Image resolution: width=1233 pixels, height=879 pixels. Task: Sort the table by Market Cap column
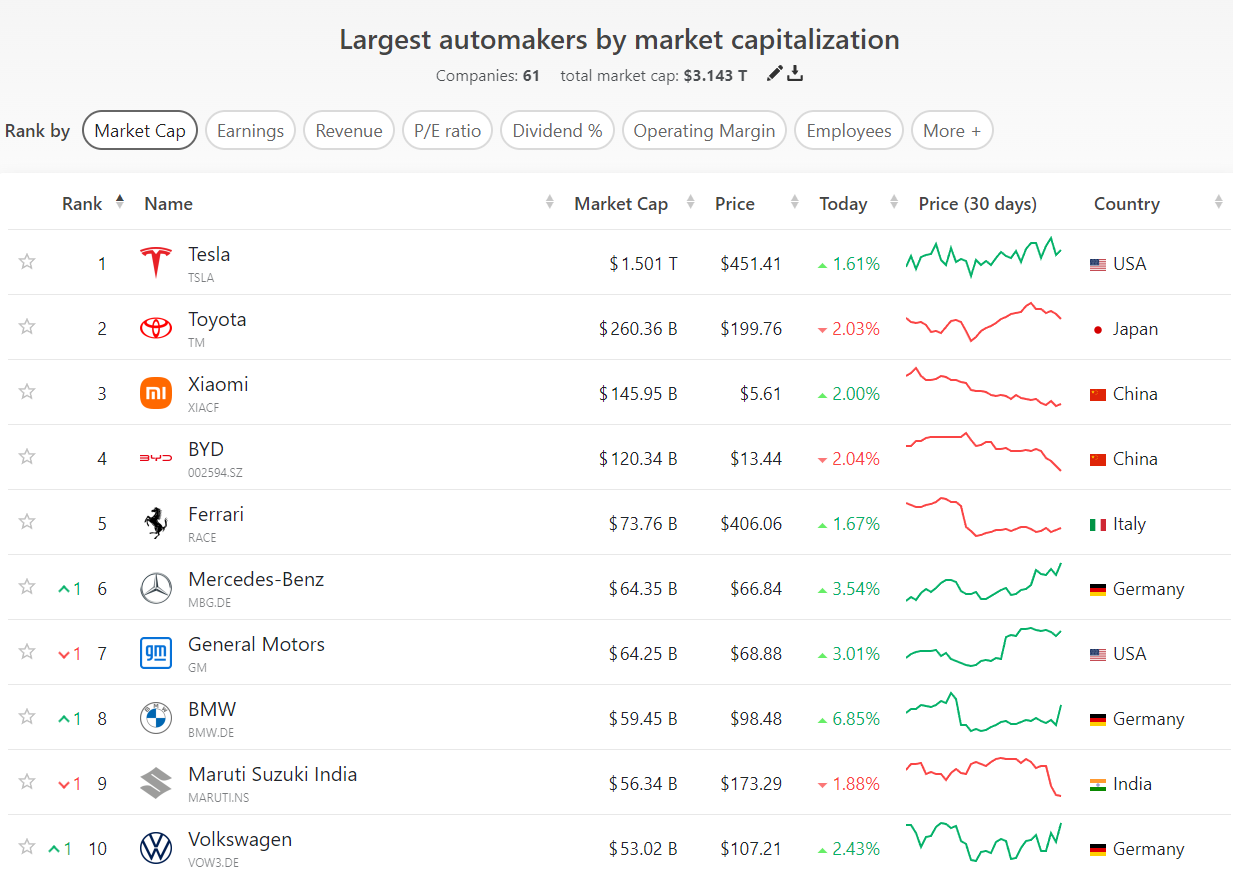[621, 203]
